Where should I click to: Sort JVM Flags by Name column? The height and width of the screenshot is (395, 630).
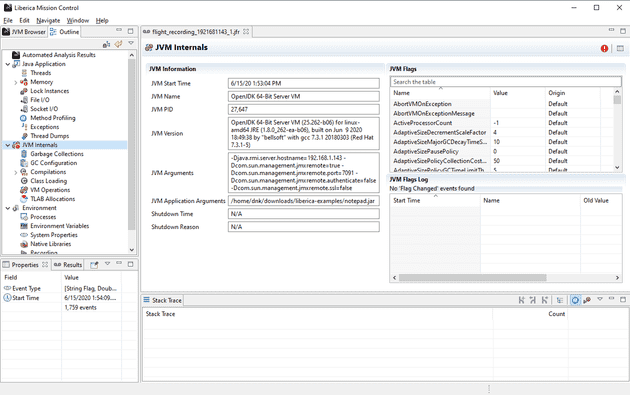[440, 93]
